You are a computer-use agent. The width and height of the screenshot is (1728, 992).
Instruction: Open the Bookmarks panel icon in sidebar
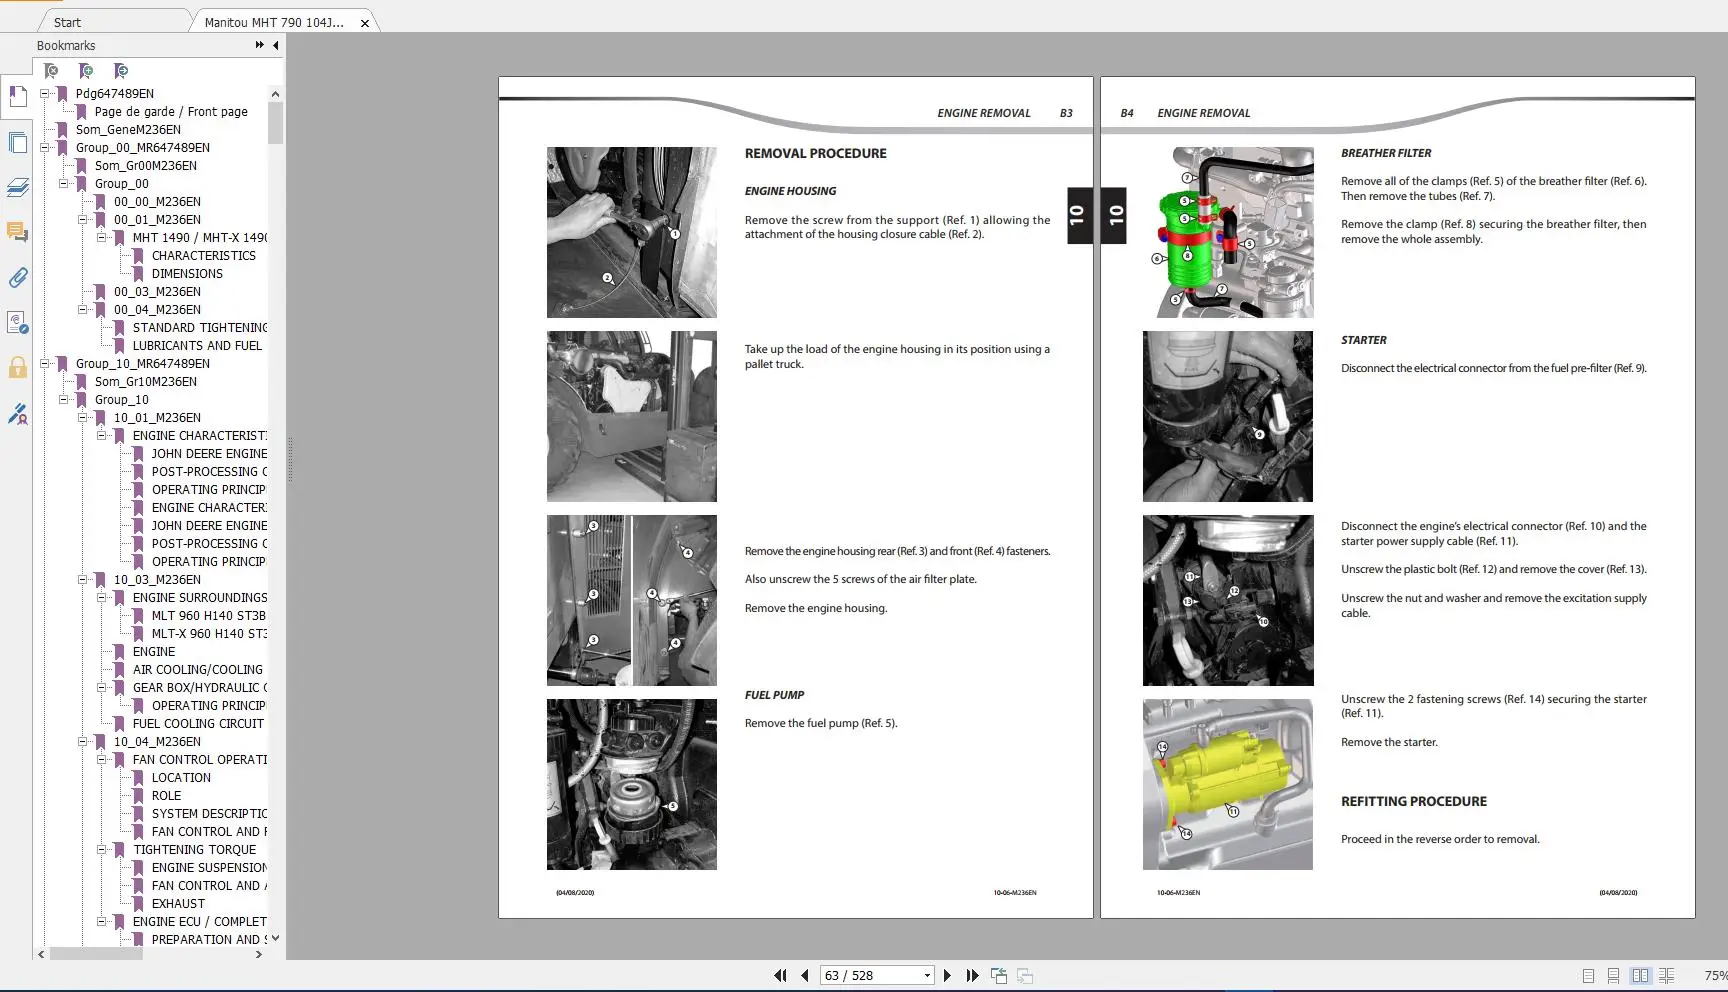pyautogui.click(x=17, y=97)
